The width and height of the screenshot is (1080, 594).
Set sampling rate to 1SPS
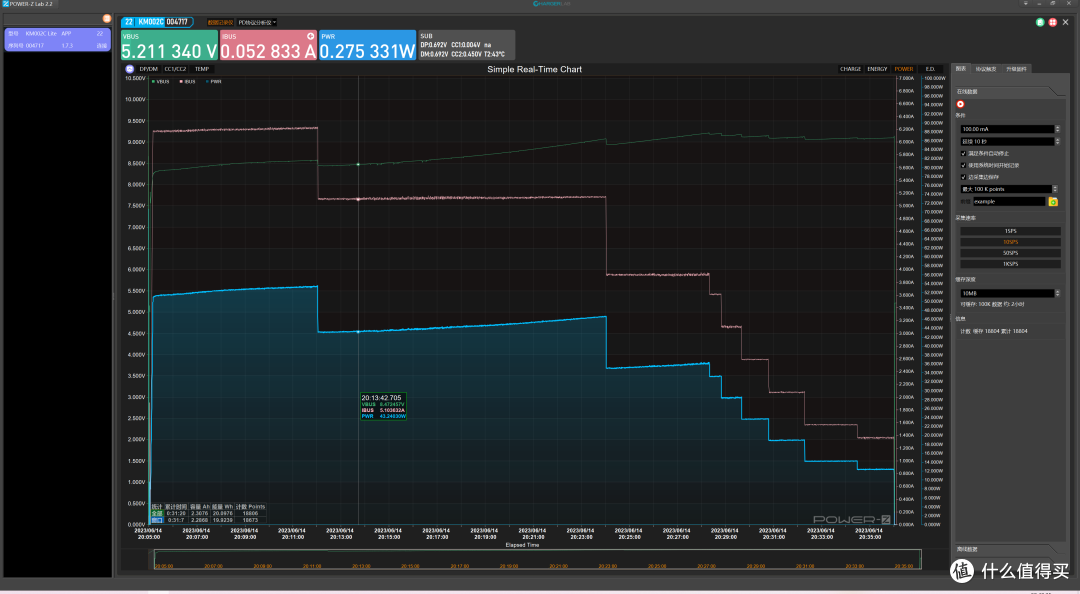click(1010, 232)
